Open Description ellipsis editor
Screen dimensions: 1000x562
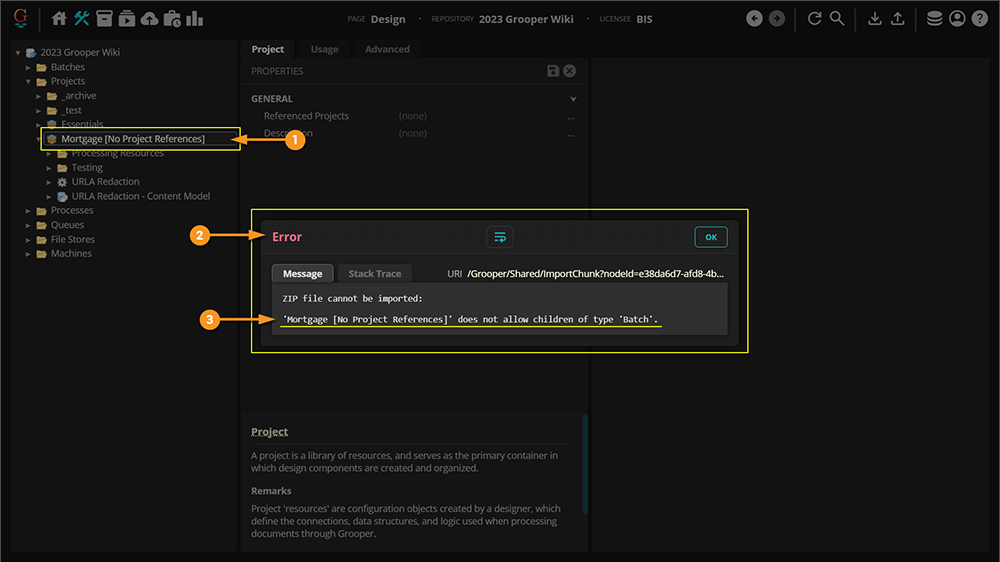click(571, 134)
